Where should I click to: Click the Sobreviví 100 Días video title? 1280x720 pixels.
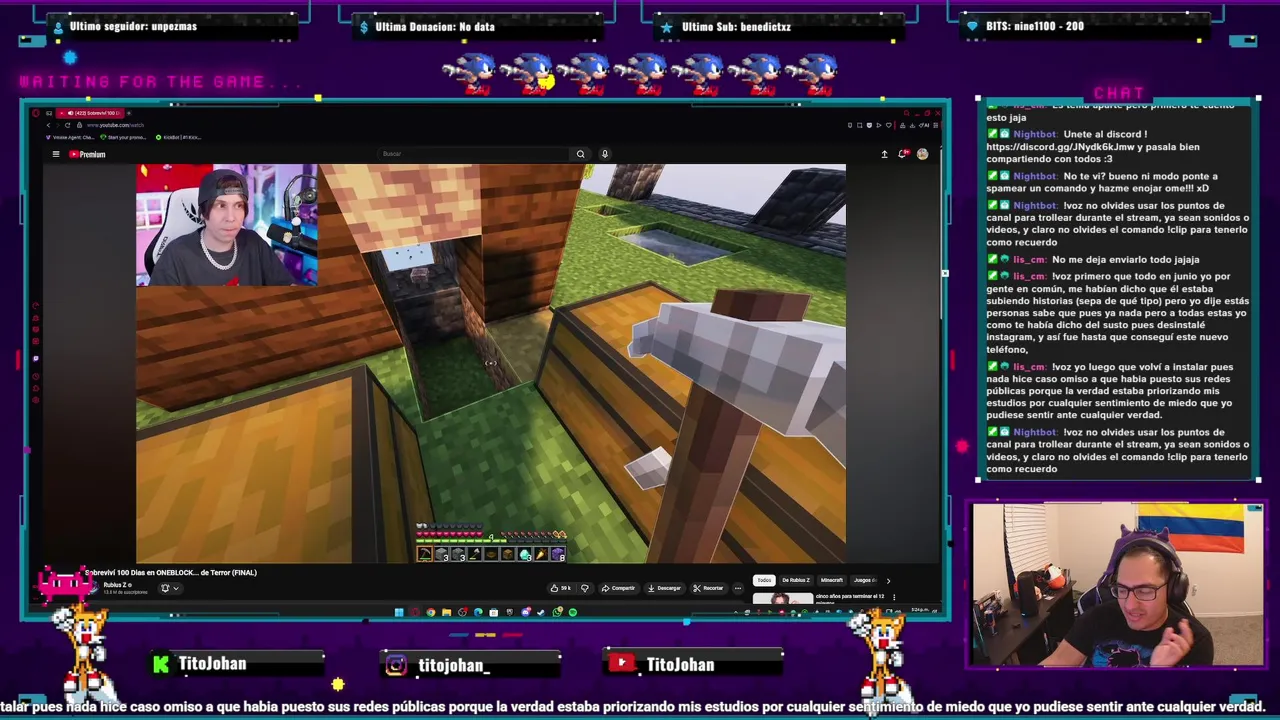[171, 573]
